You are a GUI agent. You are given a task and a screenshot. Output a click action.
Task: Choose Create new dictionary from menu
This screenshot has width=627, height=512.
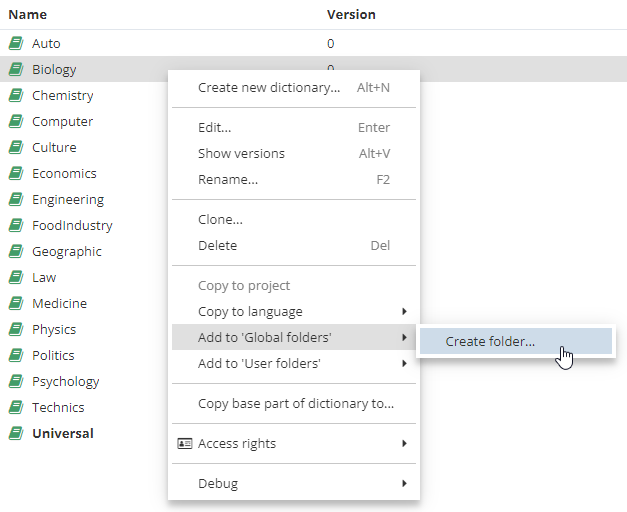[269, 88]
